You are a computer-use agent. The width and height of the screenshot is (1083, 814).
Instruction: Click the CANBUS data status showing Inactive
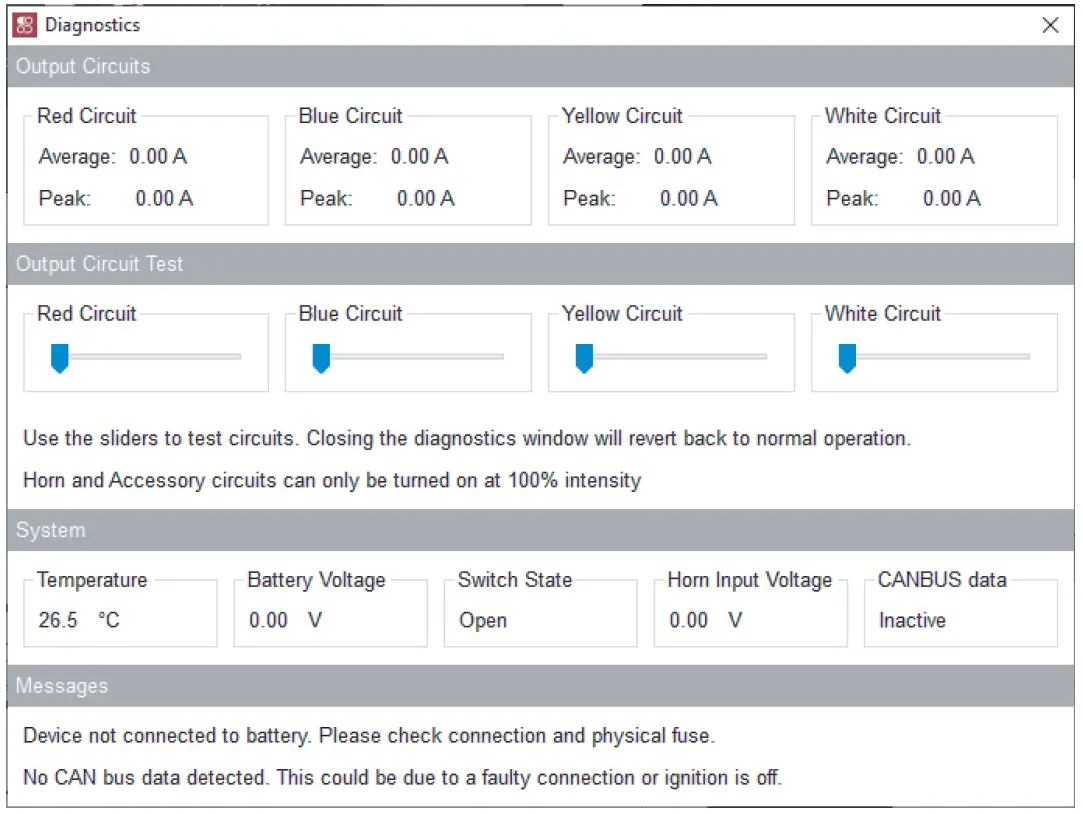[x=911, y=620]
